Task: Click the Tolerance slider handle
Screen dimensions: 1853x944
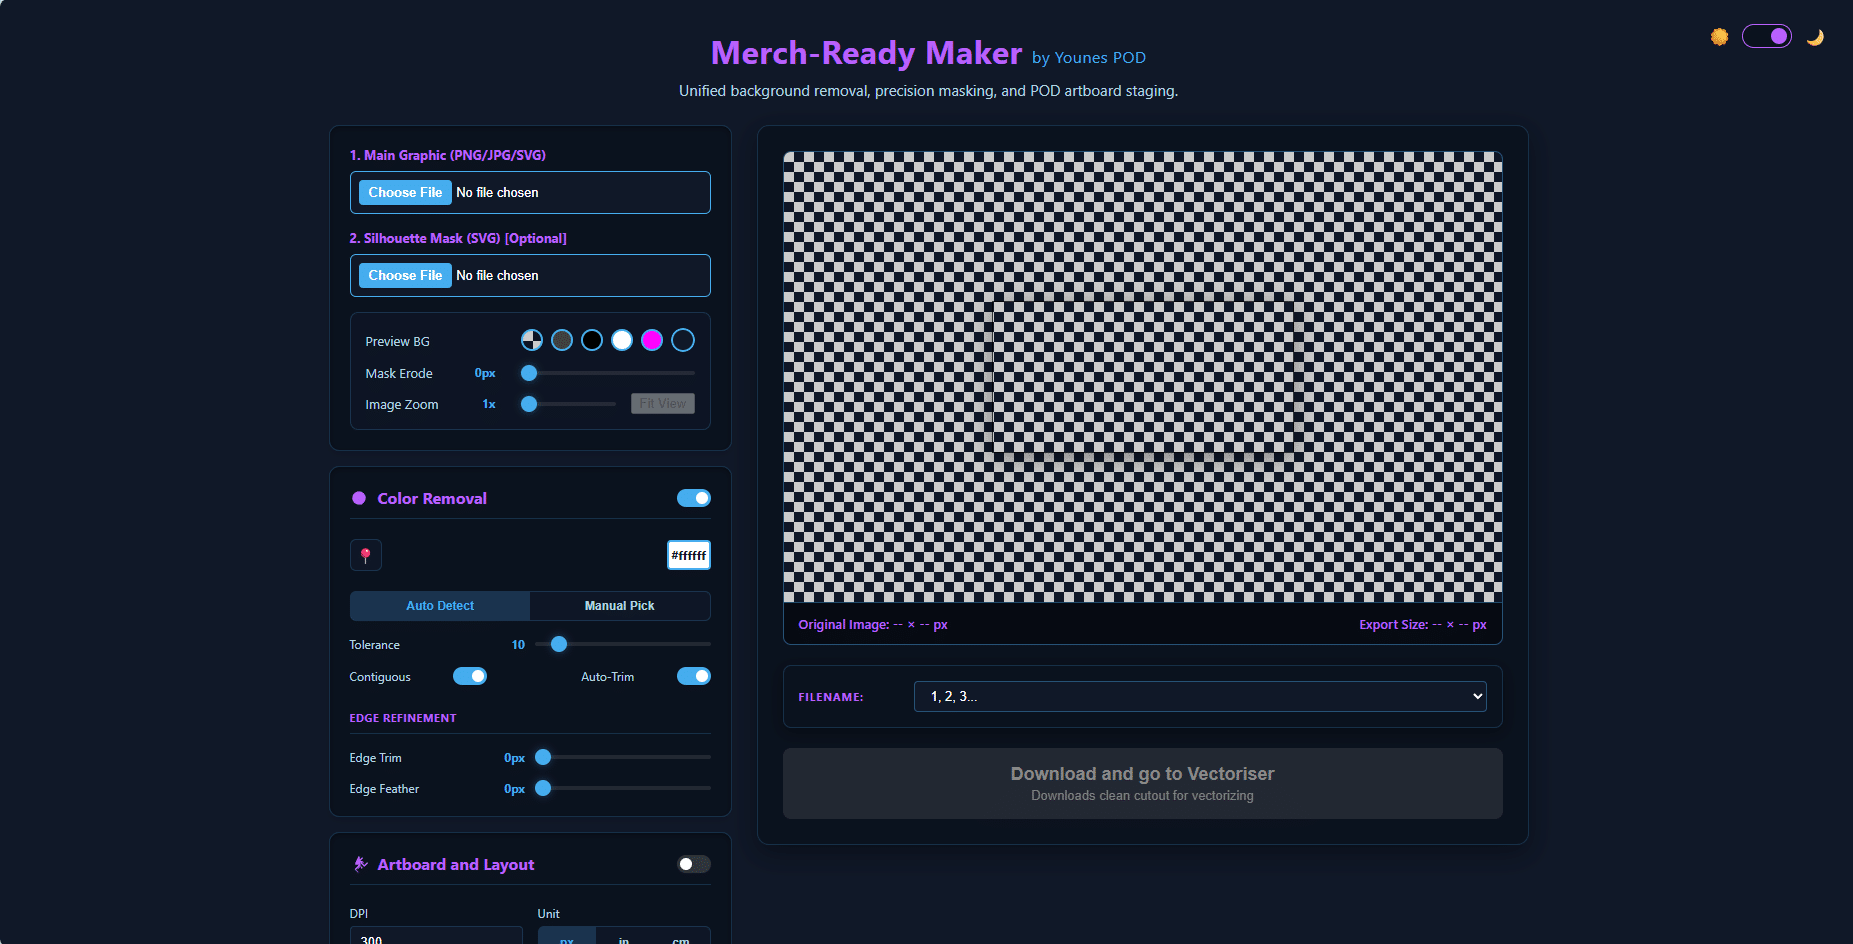Action: [x=559, y=644]
